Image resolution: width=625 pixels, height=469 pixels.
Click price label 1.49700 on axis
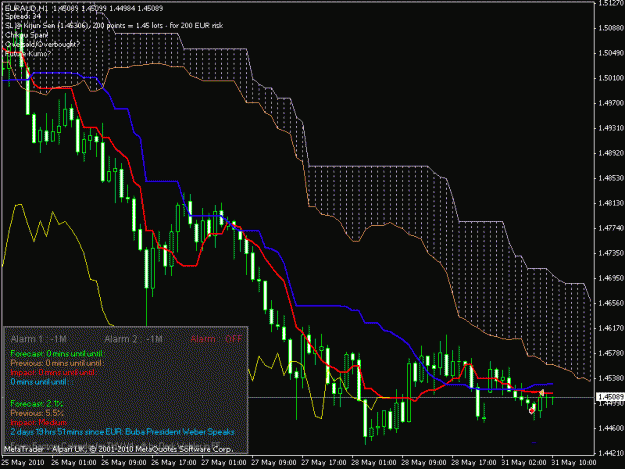[x=611, y=103]
